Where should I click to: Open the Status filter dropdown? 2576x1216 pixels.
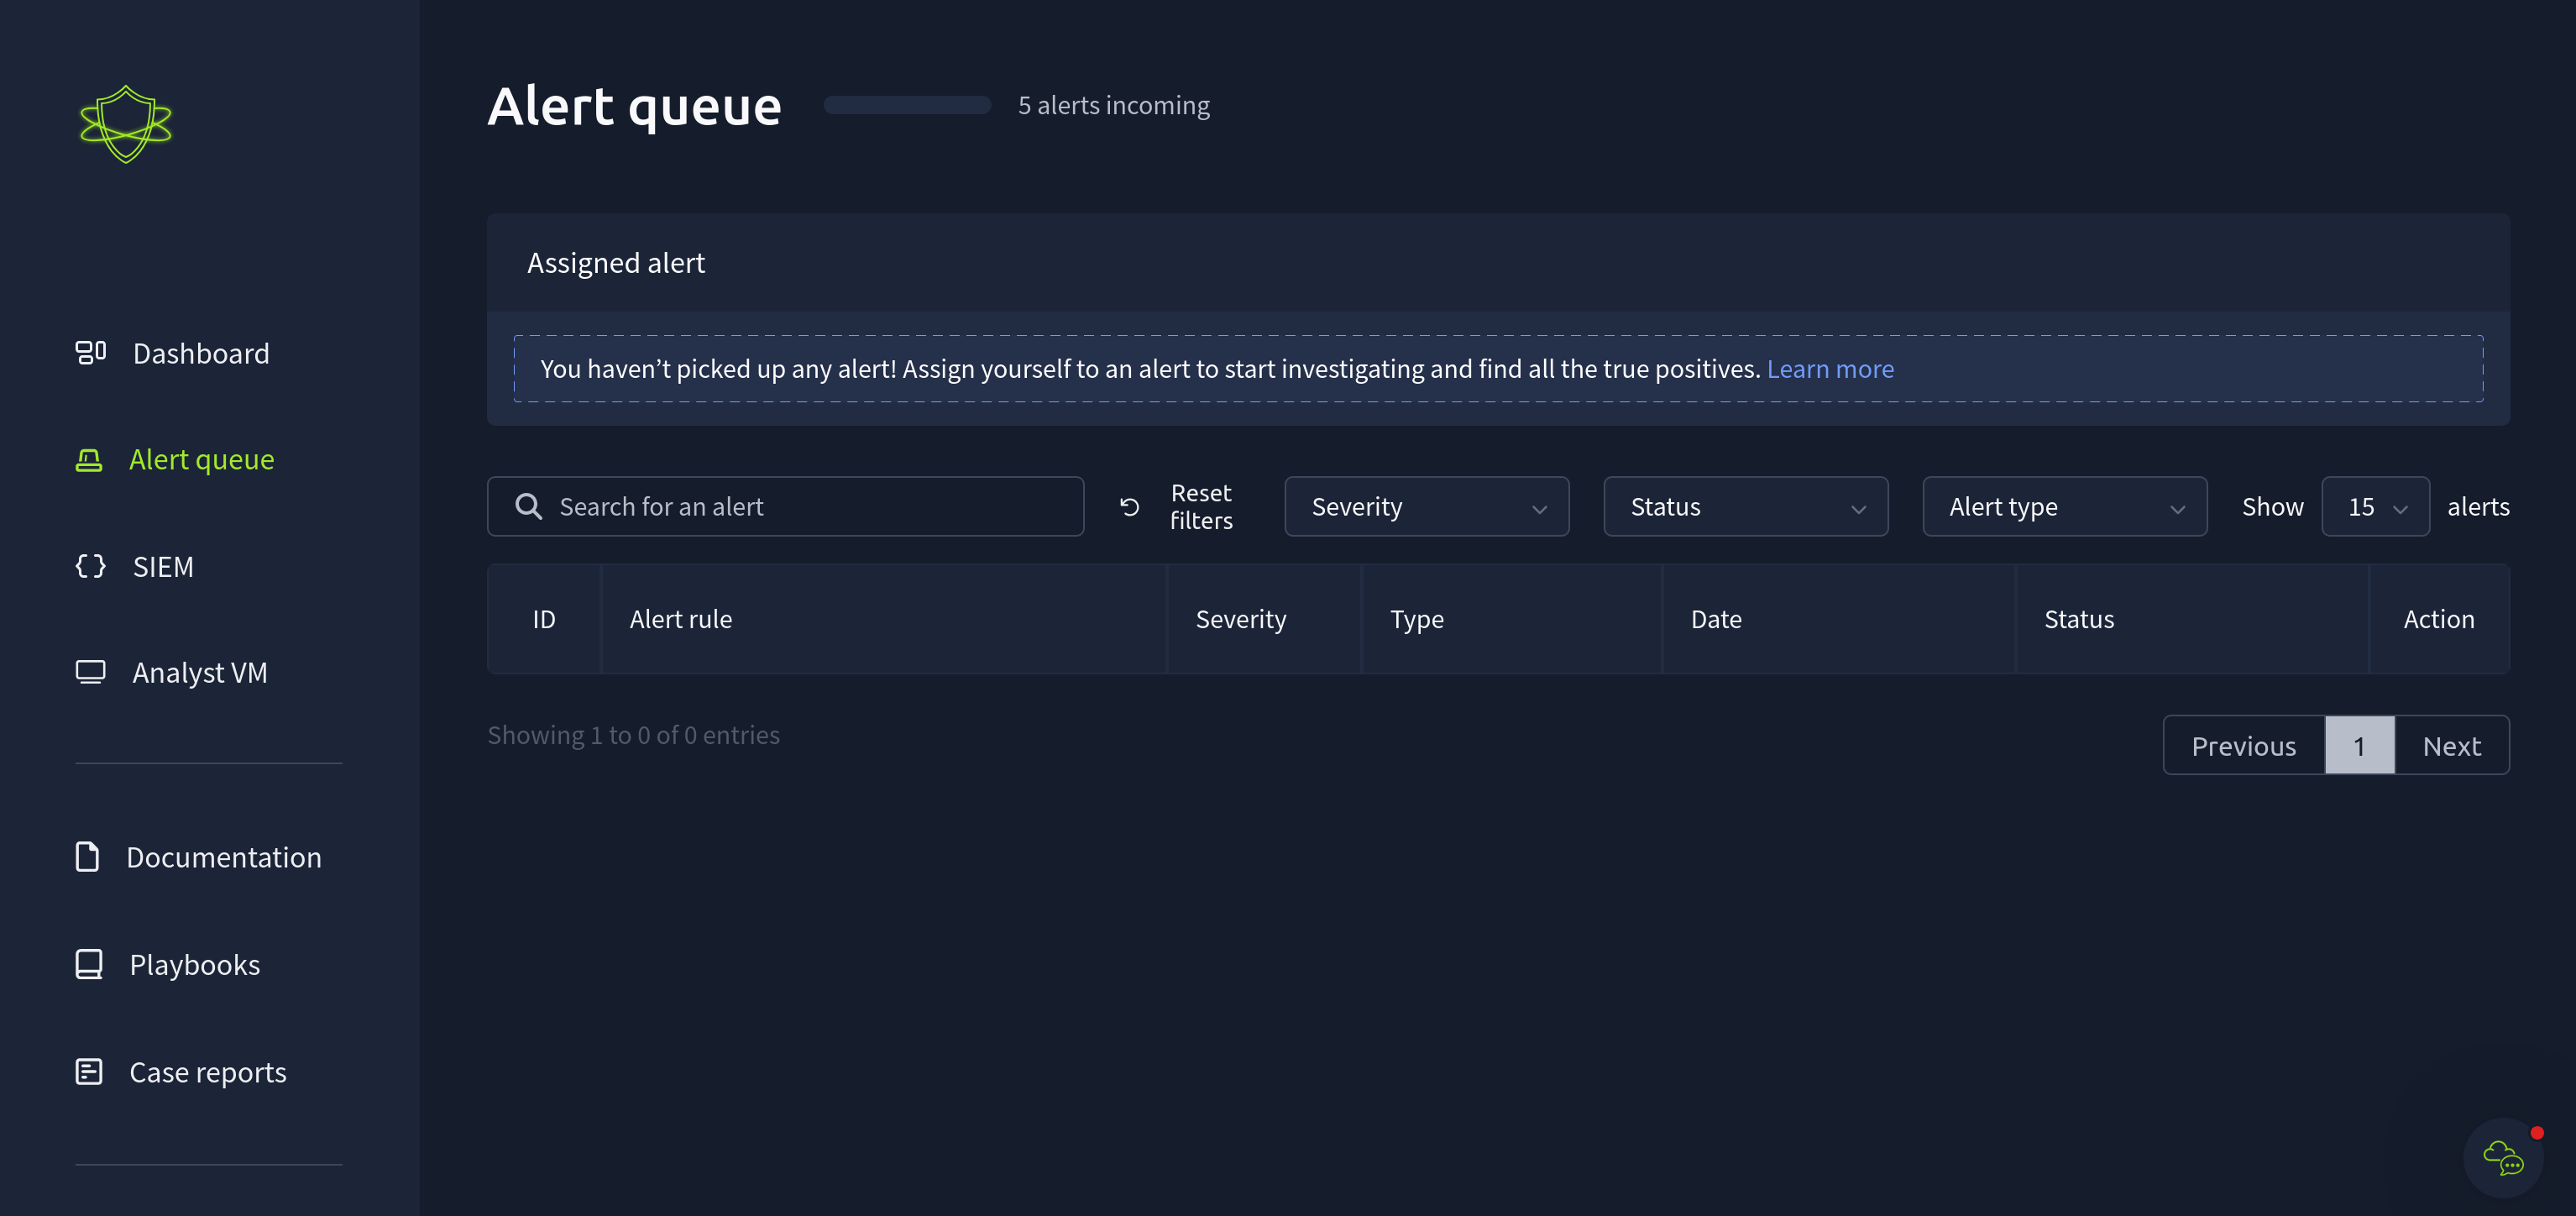[1745, 507]
